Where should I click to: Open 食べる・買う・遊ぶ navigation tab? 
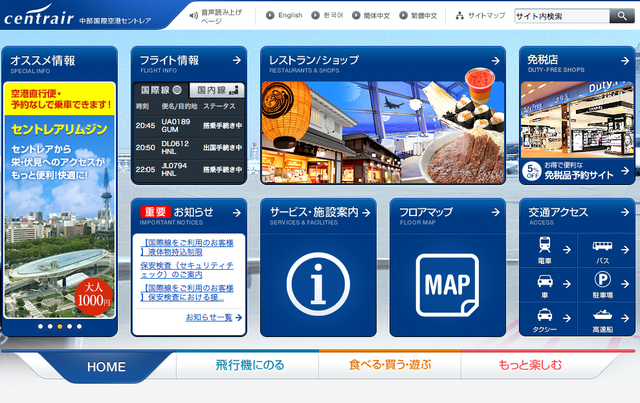tap(390, 365)
